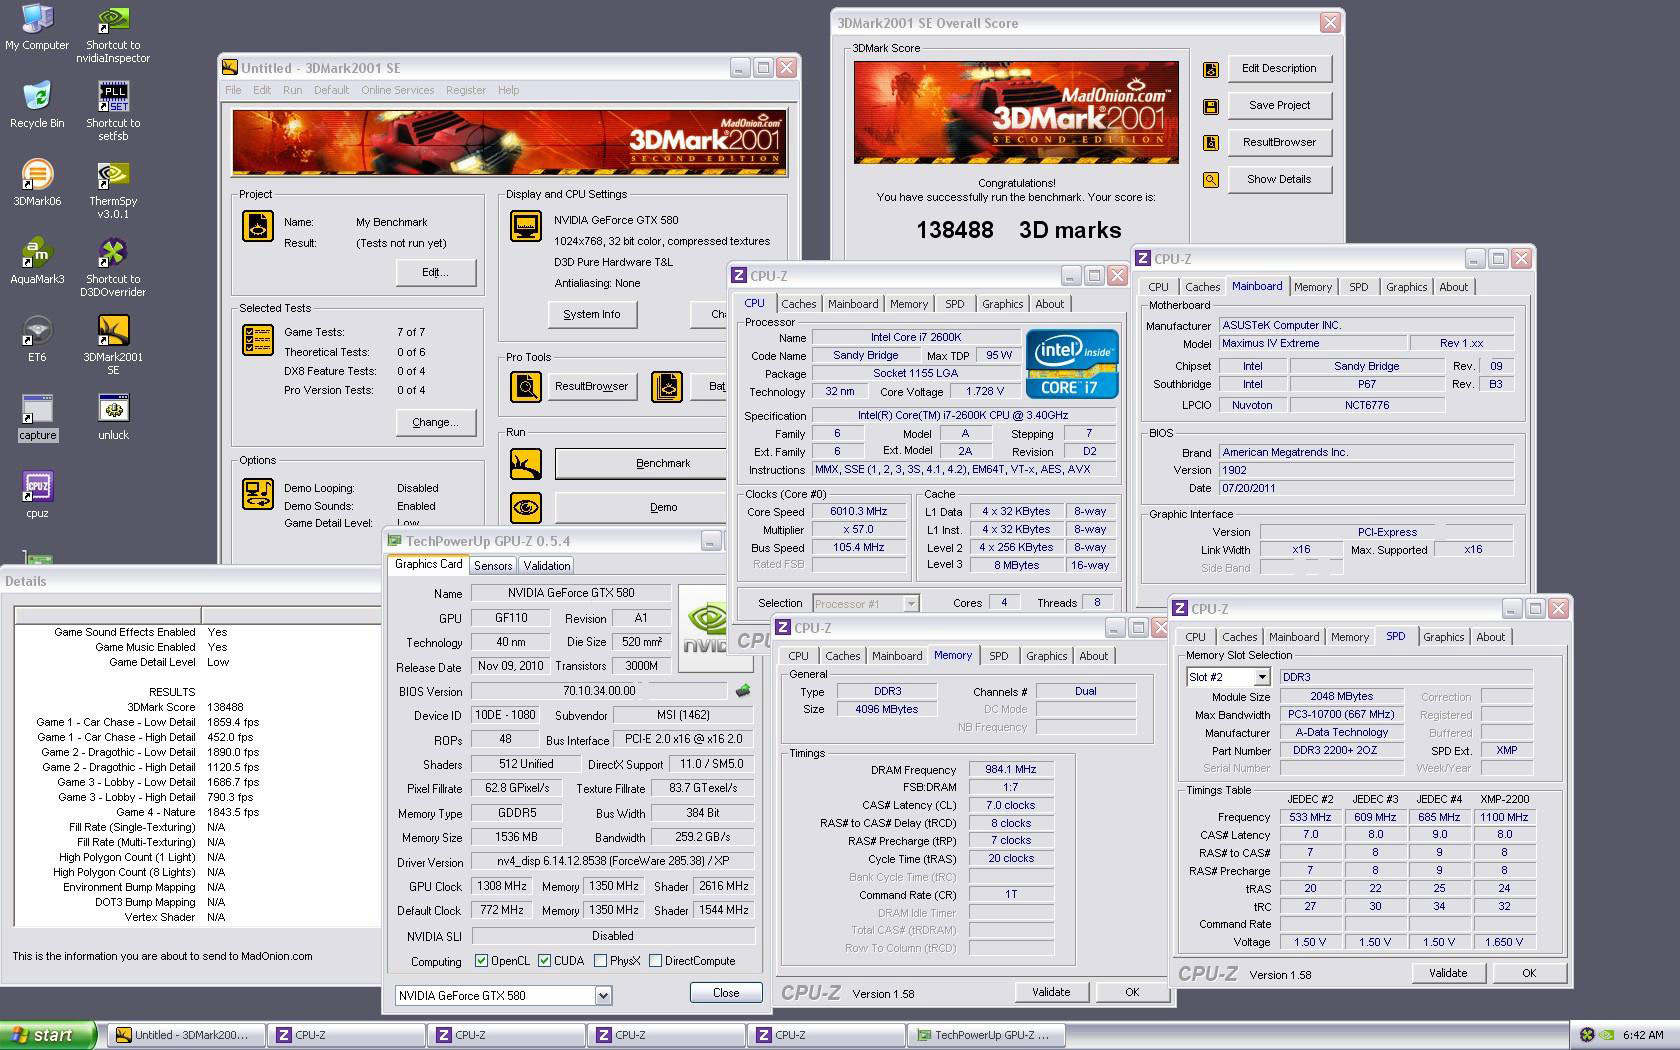Click the Change... button under Selected Tests

click(435, 422)
